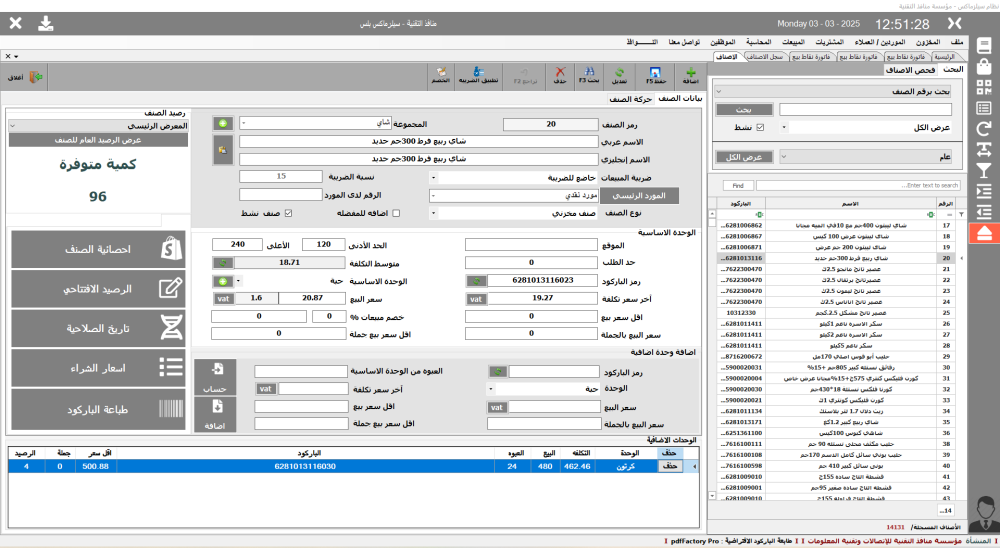Click the Edit (تعديل) toolbar icon

[621, 75]
